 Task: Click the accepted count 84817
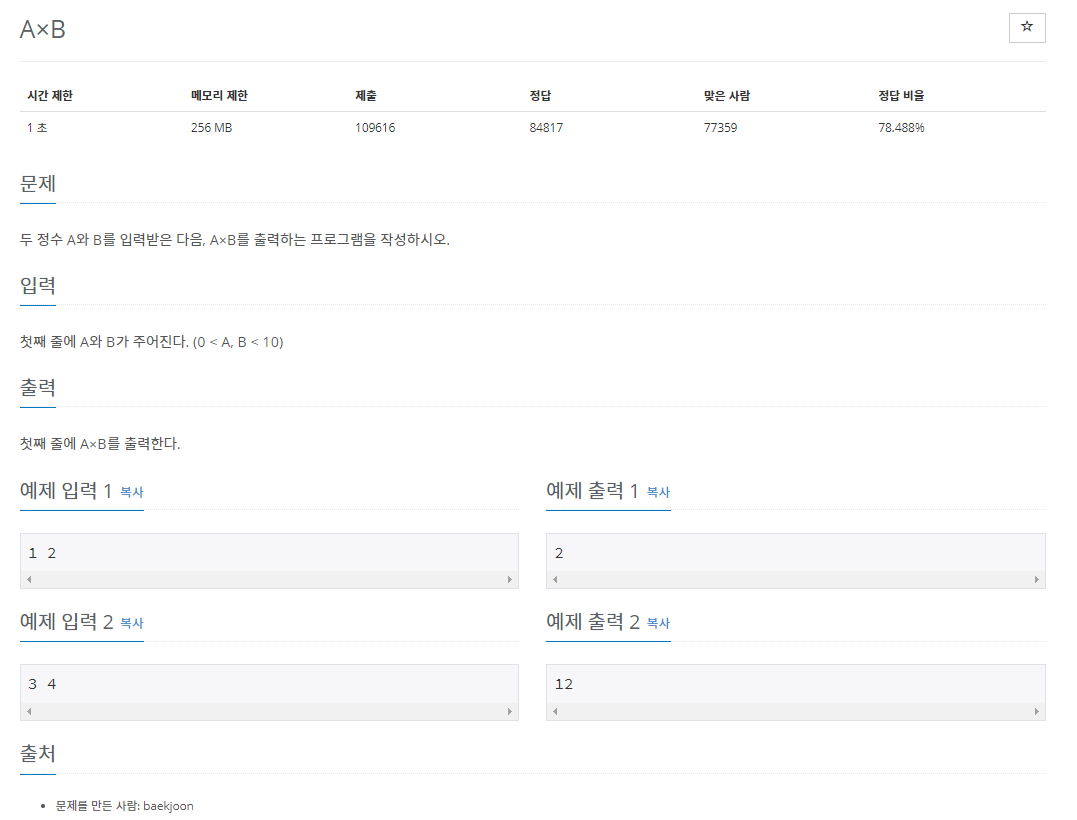pyautogui.click(x=545, y=127)
